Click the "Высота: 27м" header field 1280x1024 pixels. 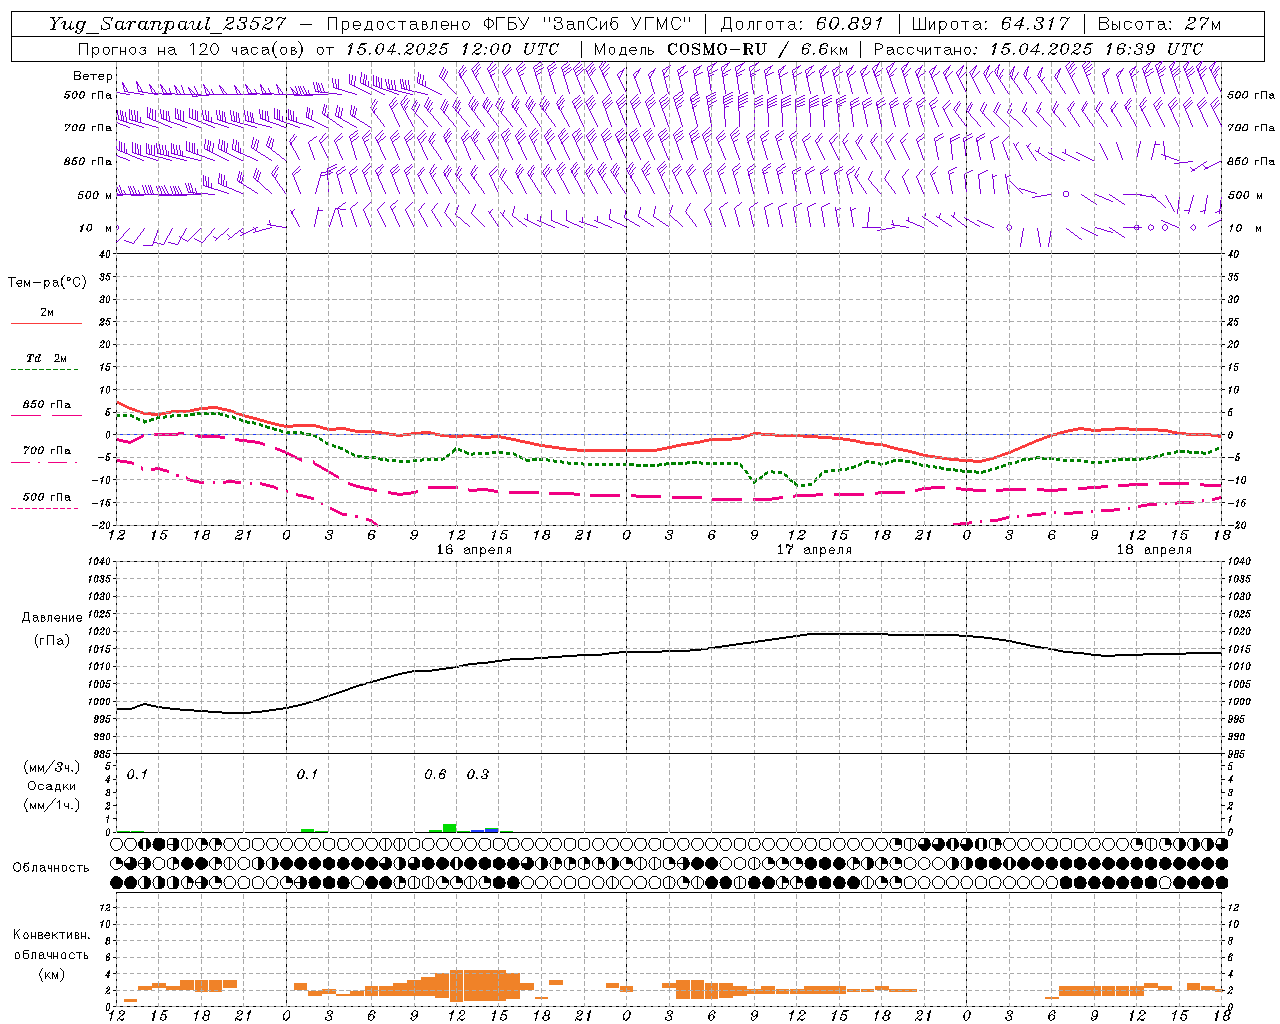click(1159, 24)
